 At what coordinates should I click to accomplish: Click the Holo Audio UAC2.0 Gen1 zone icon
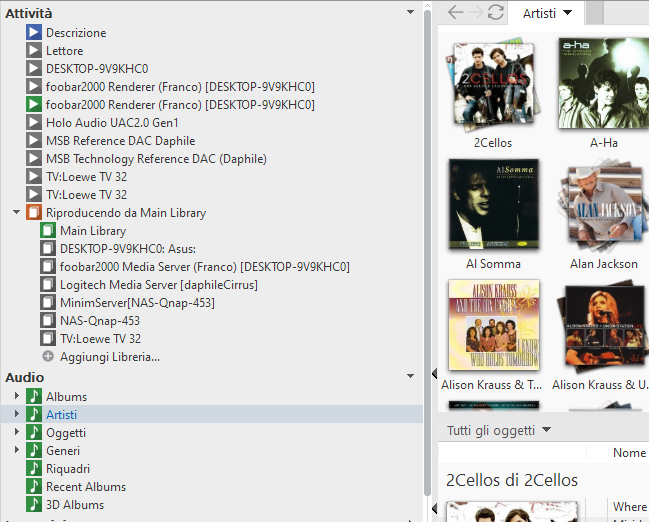tap(34, 123)
